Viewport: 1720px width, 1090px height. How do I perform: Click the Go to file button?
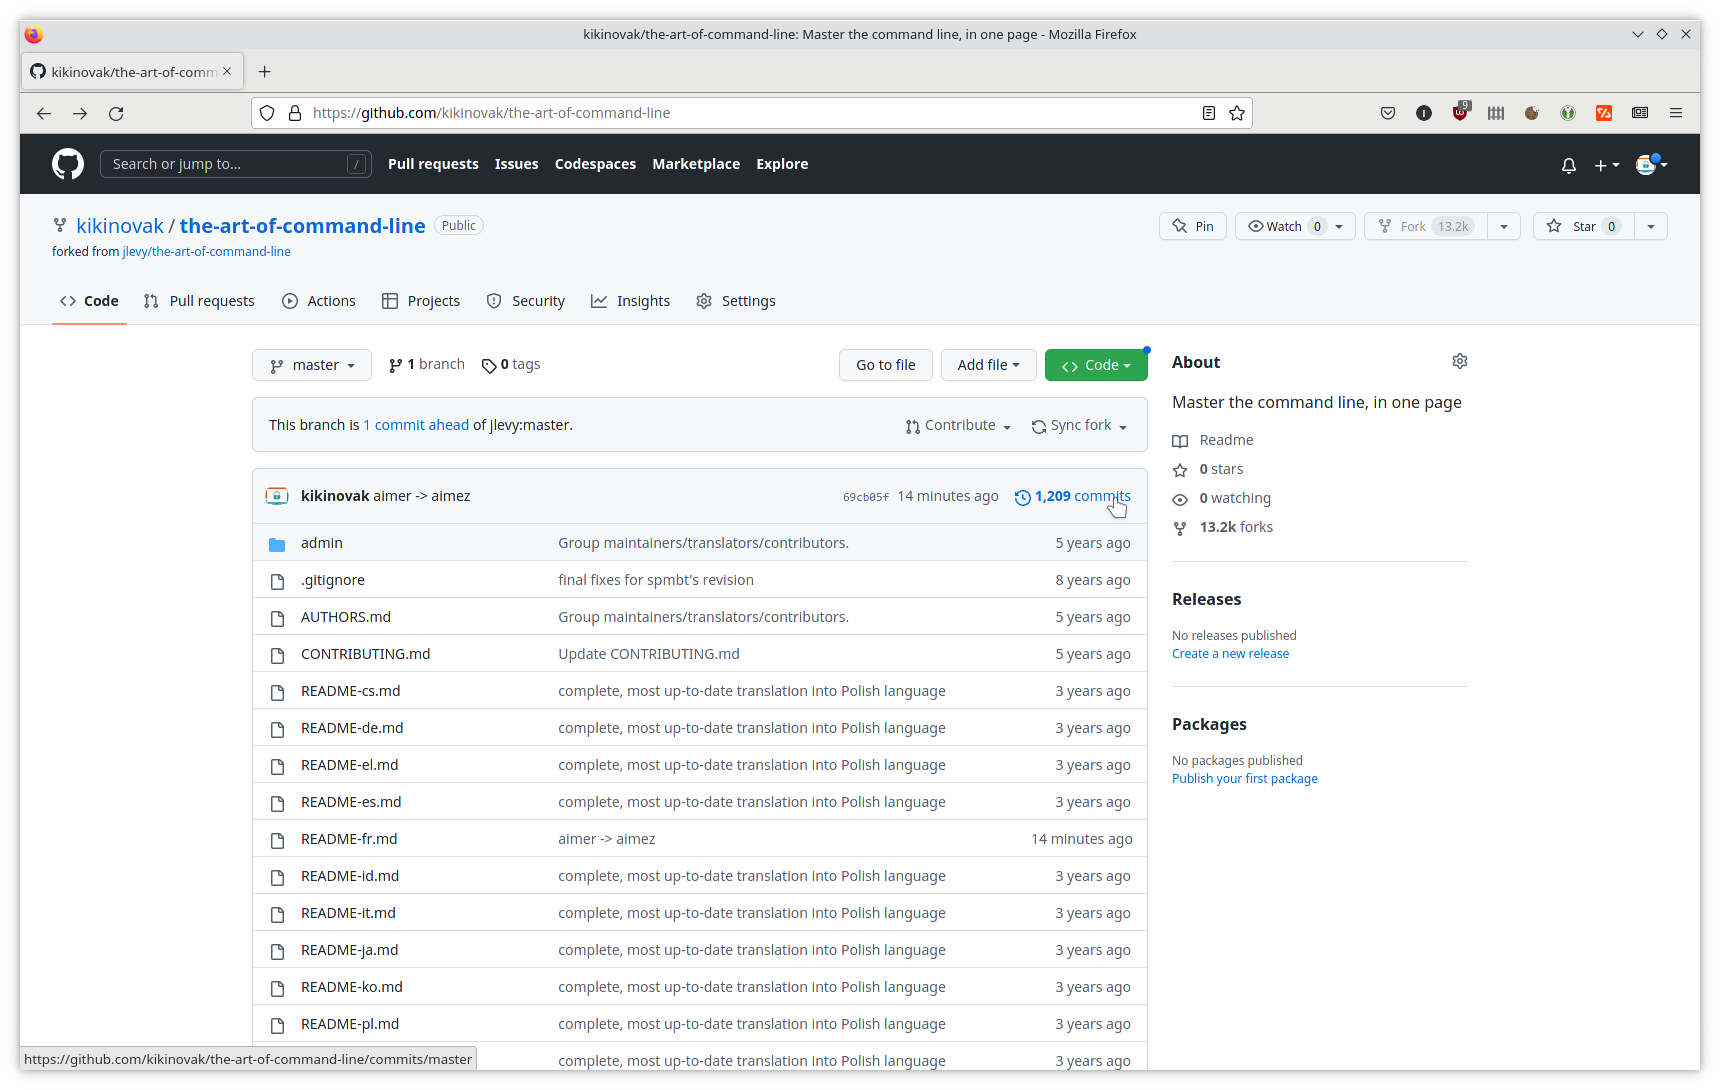885,365
